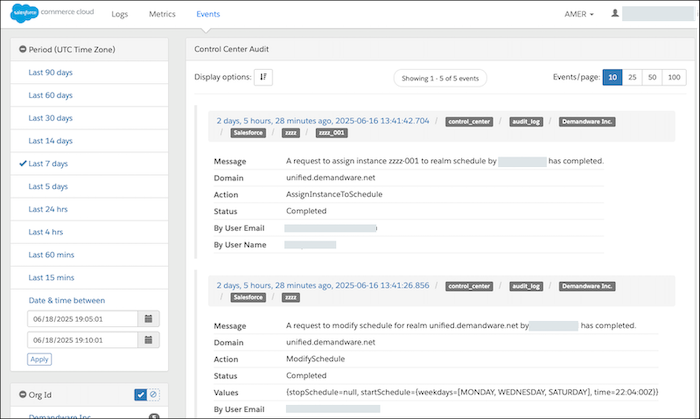Screen dimensions: 700x419
Task: Set events per page to 100
Action: coord(674,77)
